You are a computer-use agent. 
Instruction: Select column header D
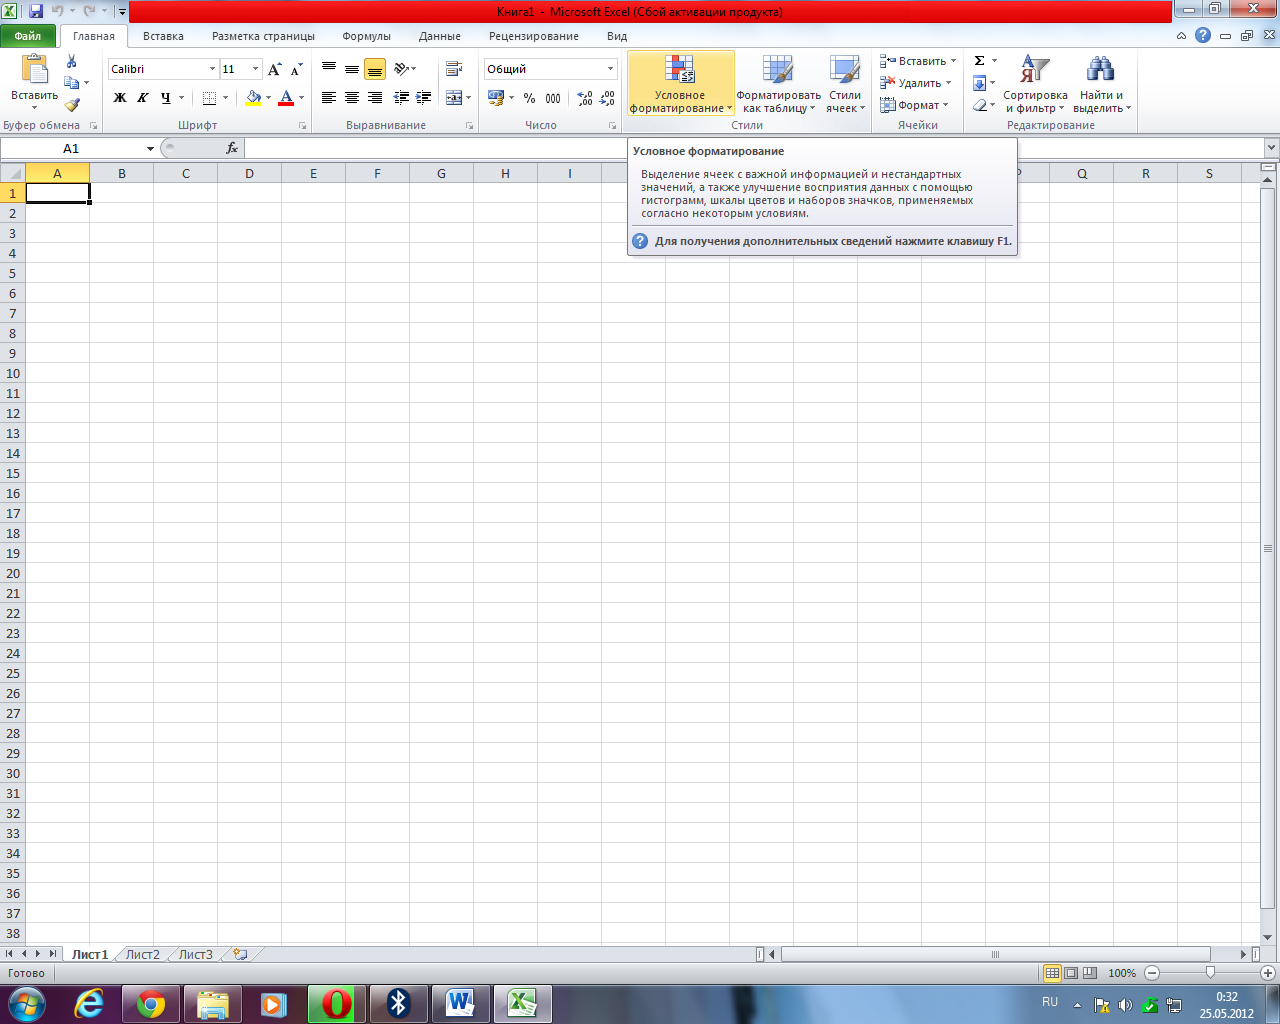[x=249, y=173]
